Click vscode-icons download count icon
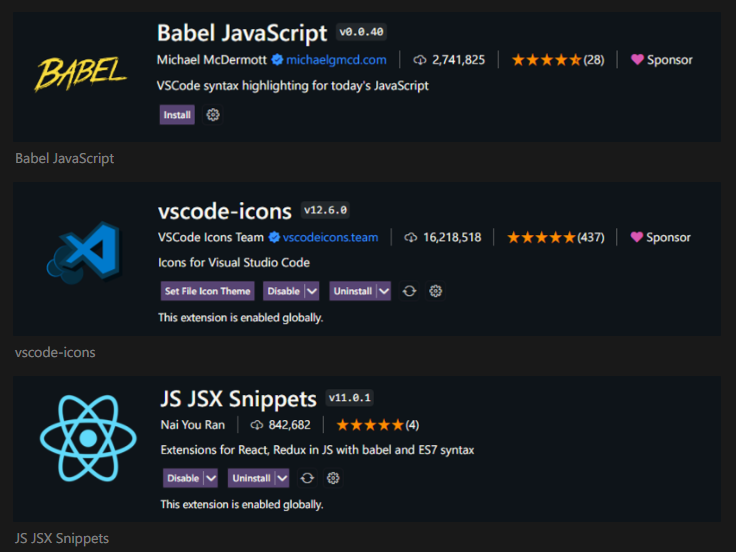Screen dimensions: 736x552 click(x=411, y=238)
